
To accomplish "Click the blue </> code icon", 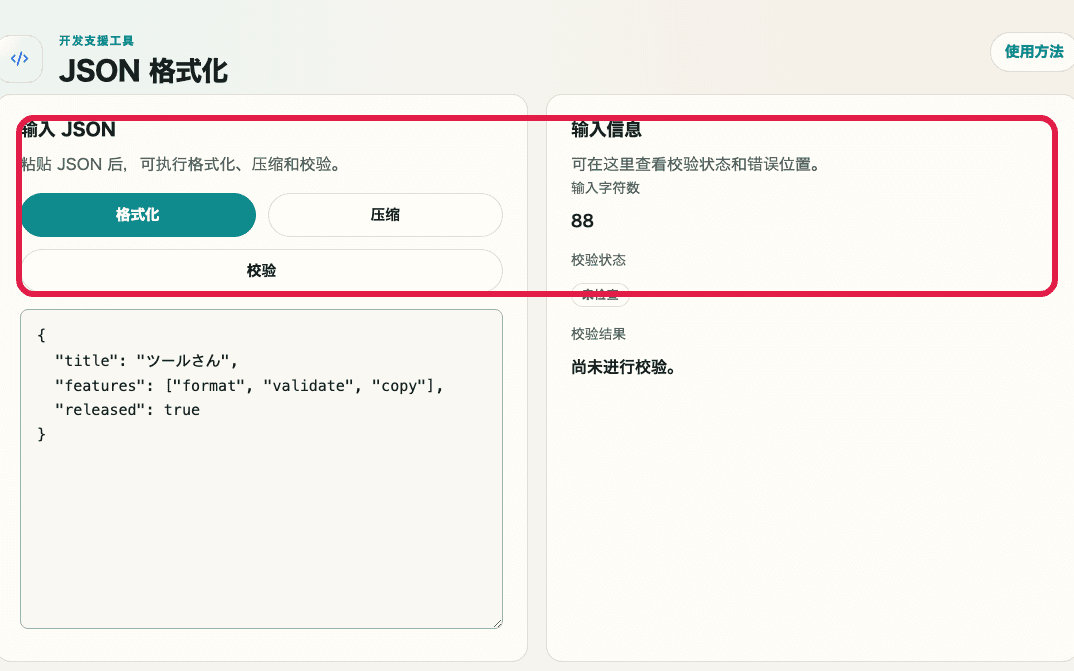I will click(x=21, y=59).
